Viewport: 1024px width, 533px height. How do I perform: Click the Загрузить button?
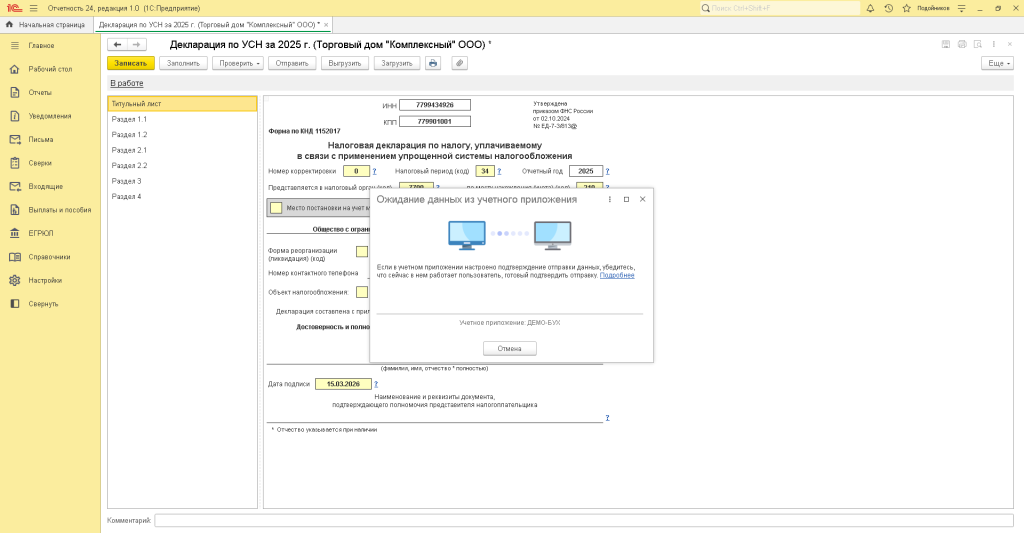[x=397, y=63]
